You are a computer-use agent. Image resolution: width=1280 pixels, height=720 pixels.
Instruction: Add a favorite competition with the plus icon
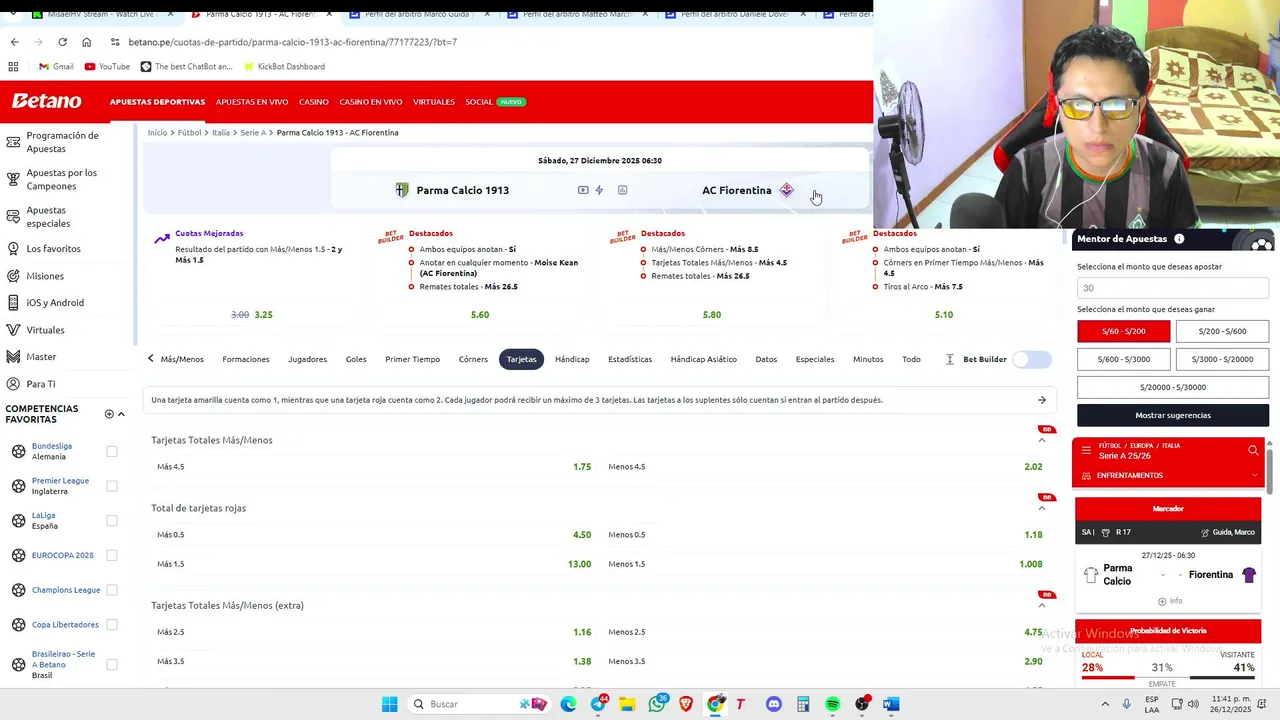pos(109,414)
